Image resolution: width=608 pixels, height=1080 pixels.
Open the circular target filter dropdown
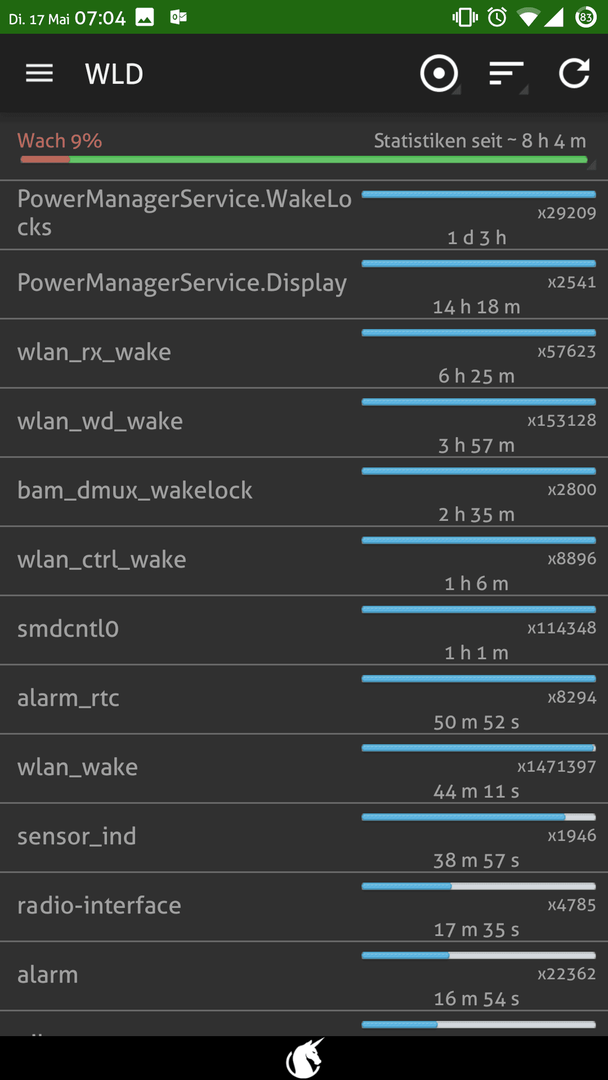[x=439, y=74]
